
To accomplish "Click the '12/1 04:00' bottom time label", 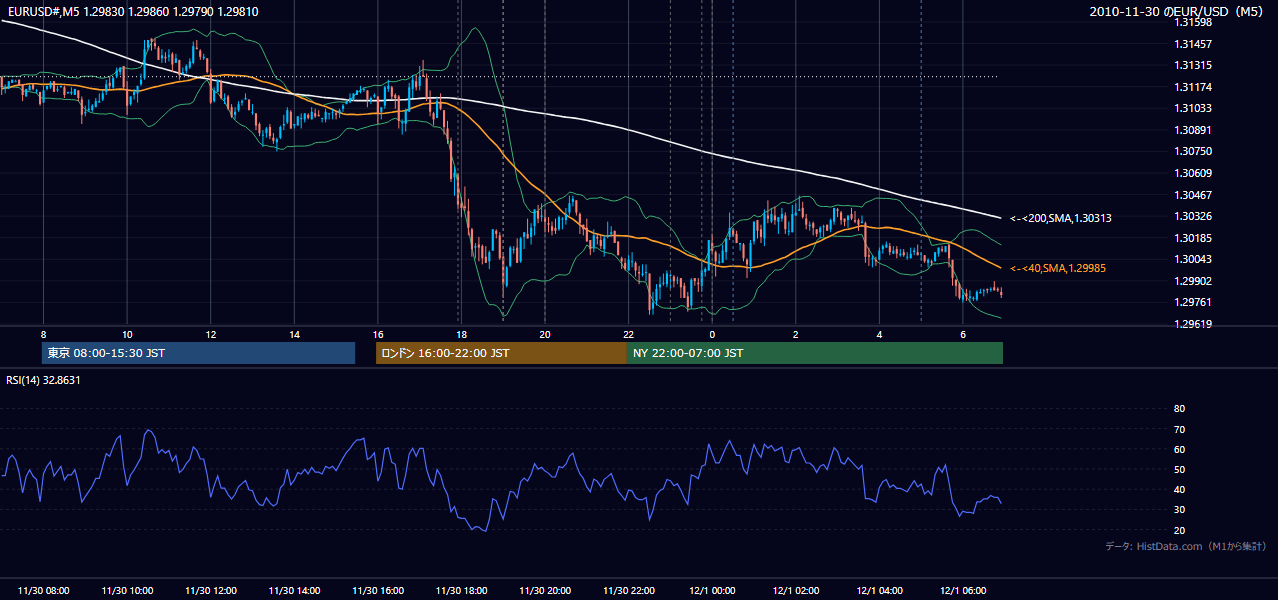I will [879, 591].
